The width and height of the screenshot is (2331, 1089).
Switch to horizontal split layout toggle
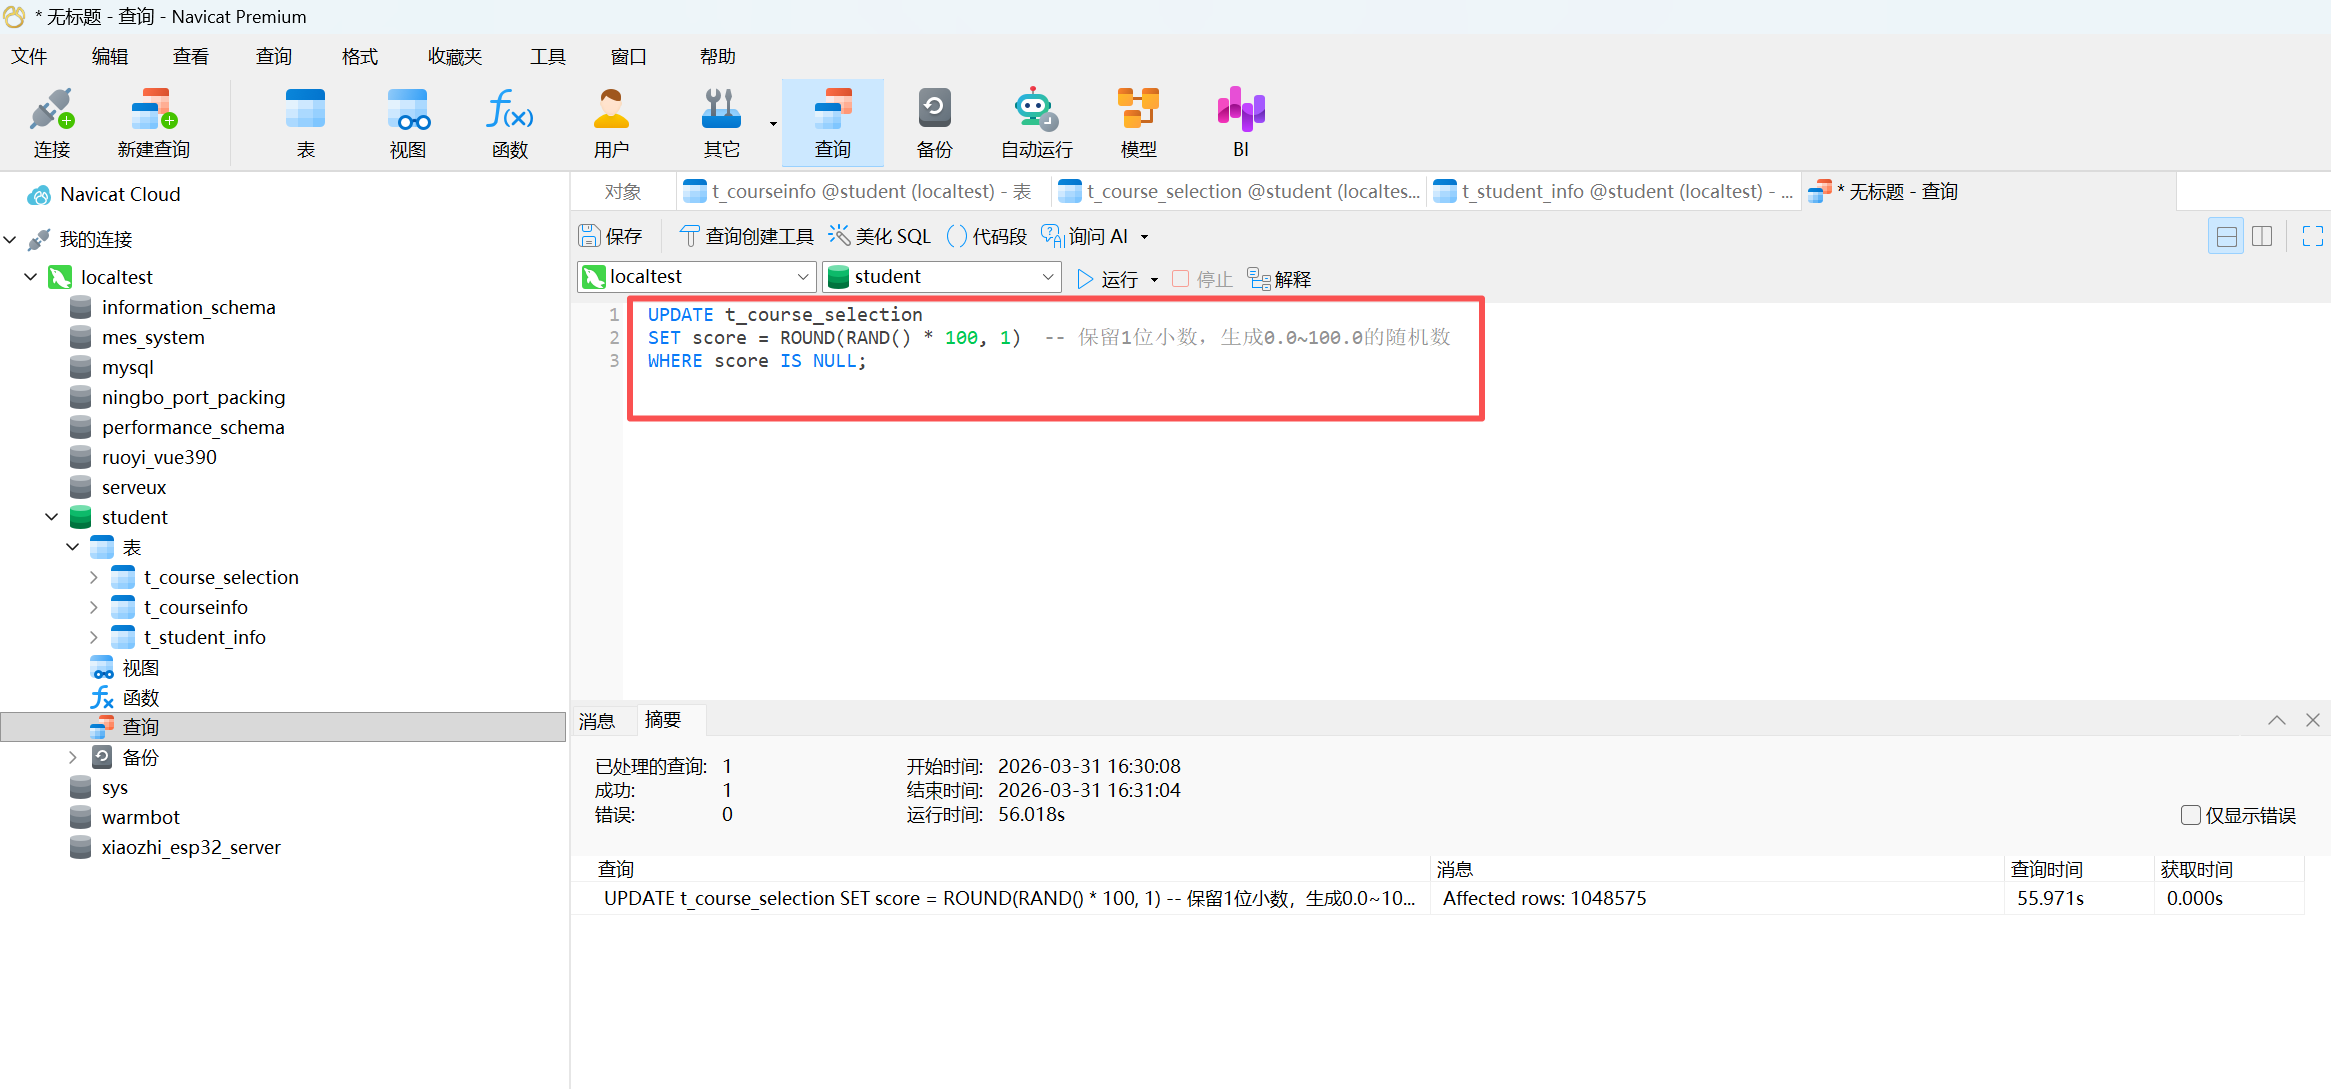2226,237
